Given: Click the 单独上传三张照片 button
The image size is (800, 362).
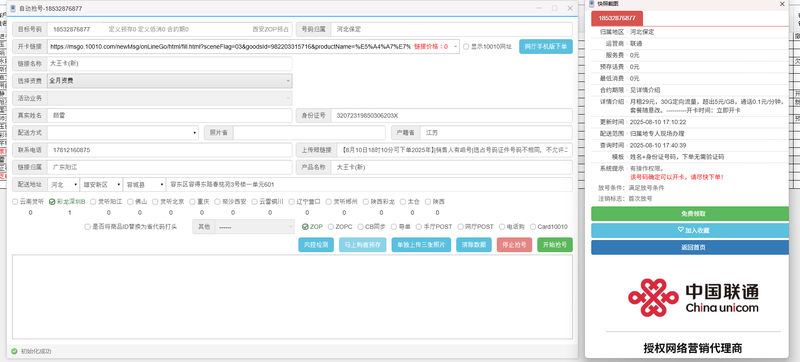Looking at the screenshot, I should pyautogui.click(x=421, y=245).
